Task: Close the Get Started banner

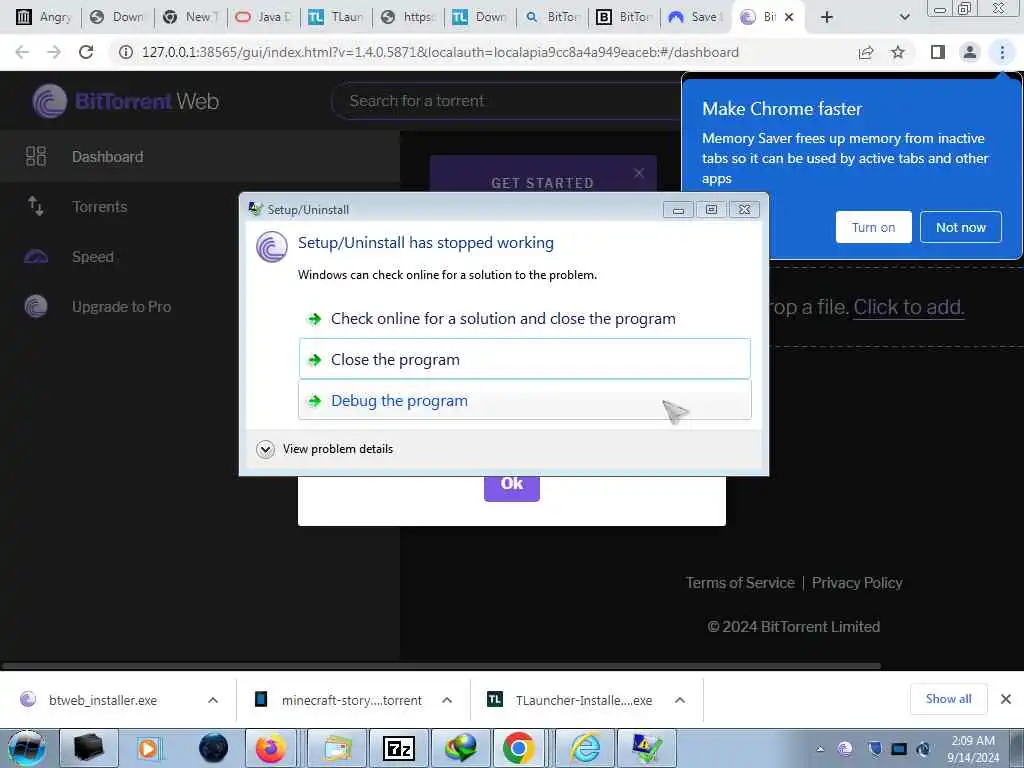Action: [x=639, y=173]
